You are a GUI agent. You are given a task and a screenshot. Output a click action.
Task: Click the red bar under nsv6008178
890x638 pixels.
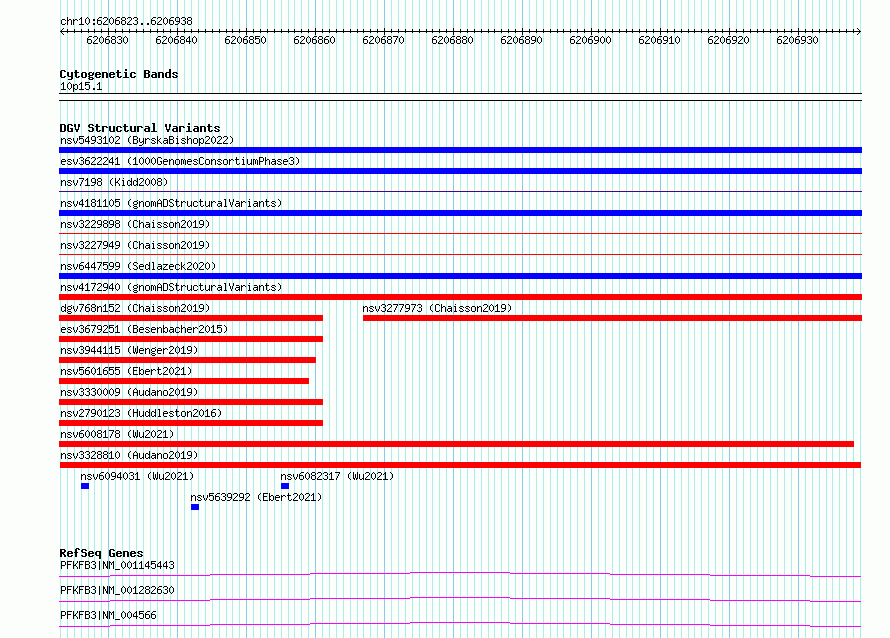point(456,444)
